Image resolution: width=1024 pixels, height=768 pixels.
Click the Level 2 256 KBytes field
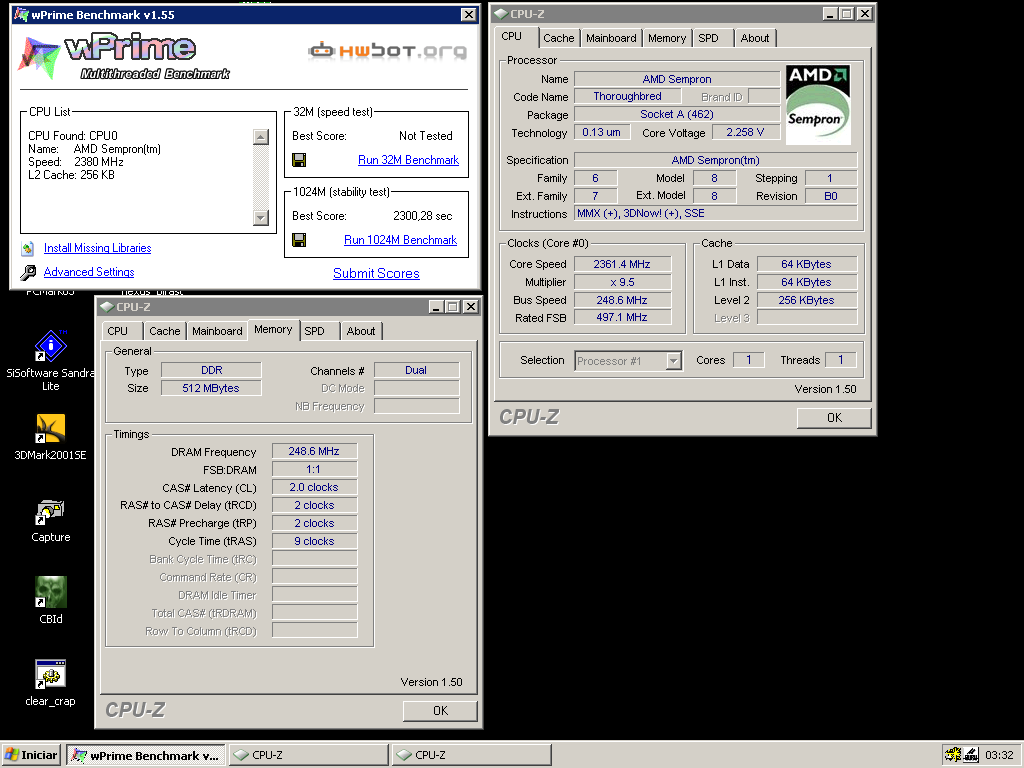(x=807, y=300)
